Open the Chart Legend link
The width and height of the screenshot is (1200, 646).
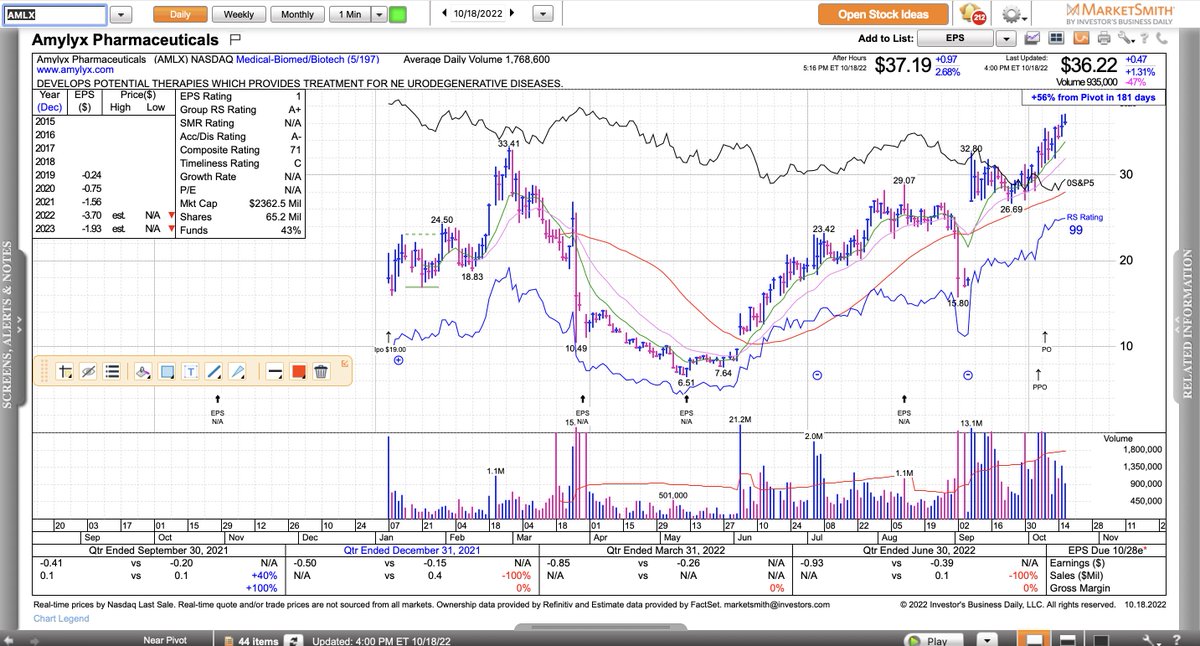(x=62, y=617)
